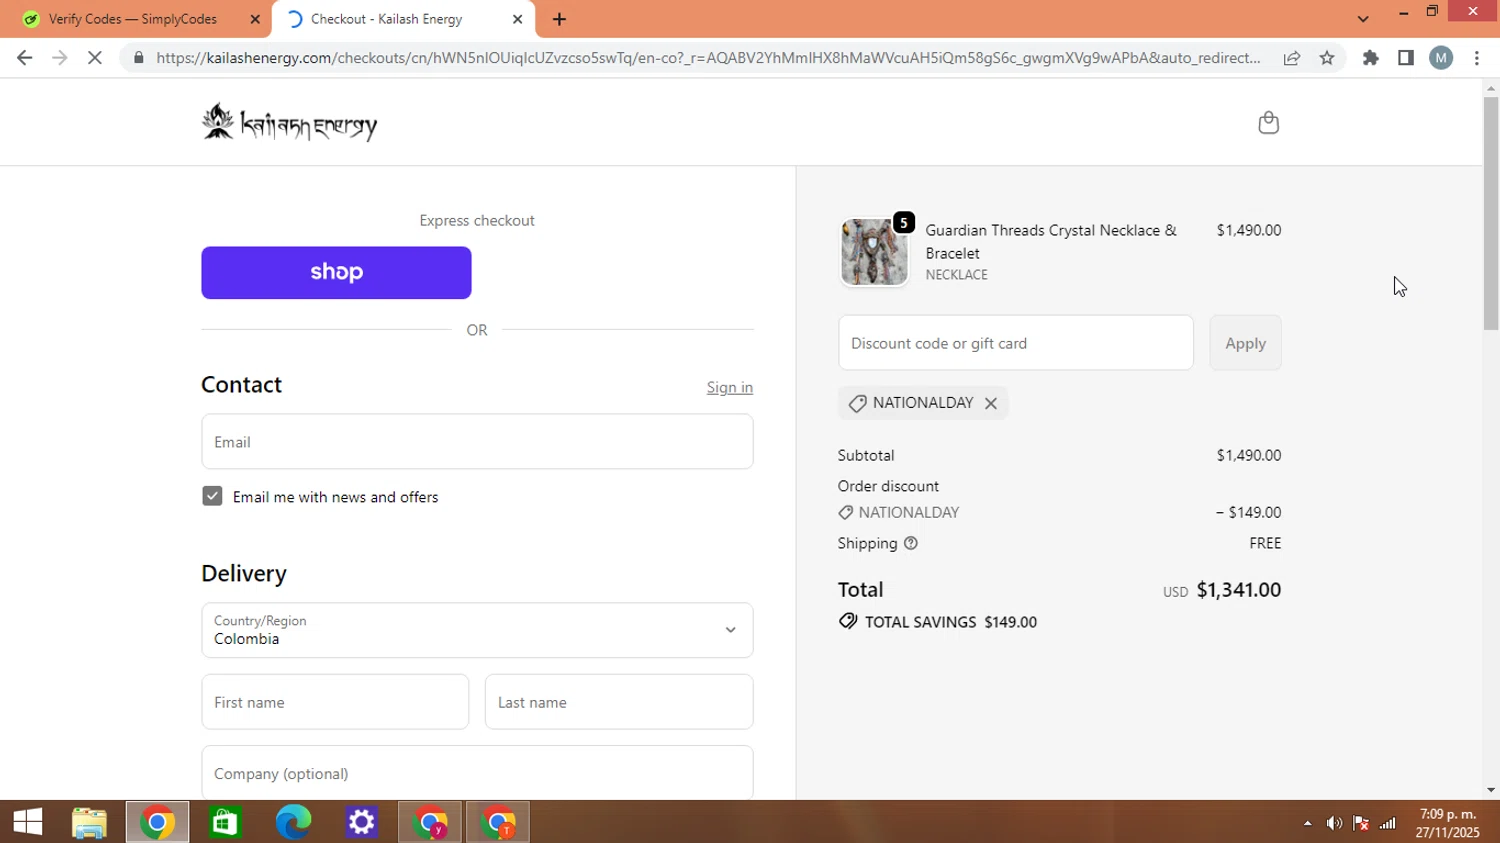The image size is (1500, 843).
Task: Open the Settings gear app in taskbar
Action: (x=361, y=822)
